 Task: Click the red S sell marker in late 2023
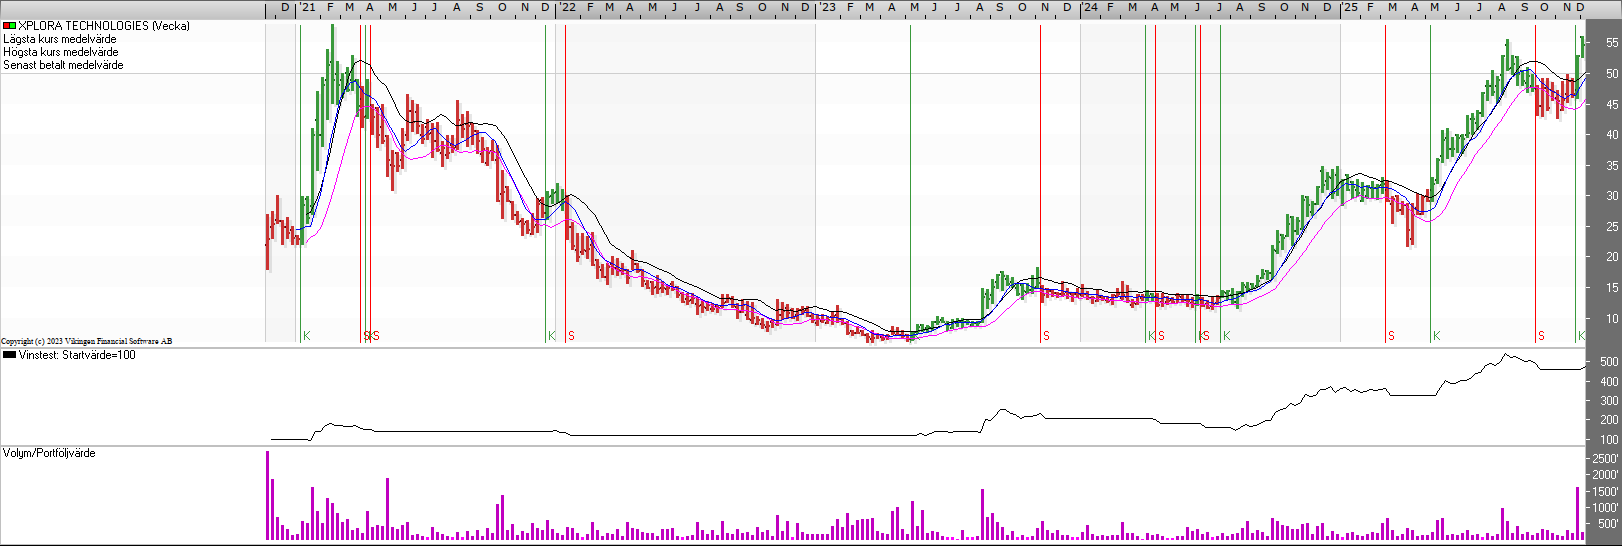[1046, 336]
